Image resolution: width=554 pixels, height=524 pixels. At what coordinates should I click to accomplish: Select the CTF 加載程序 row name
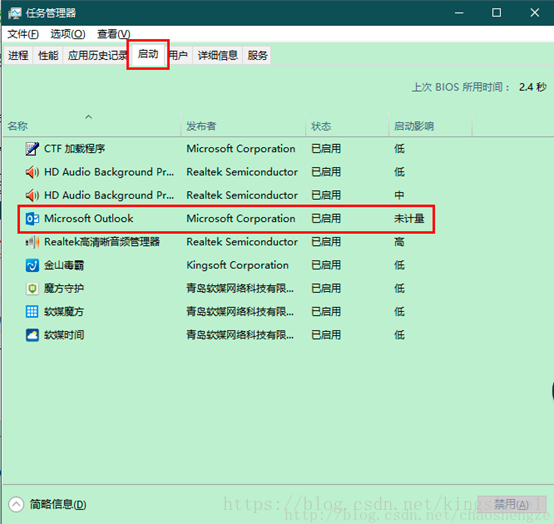[75, 149]
